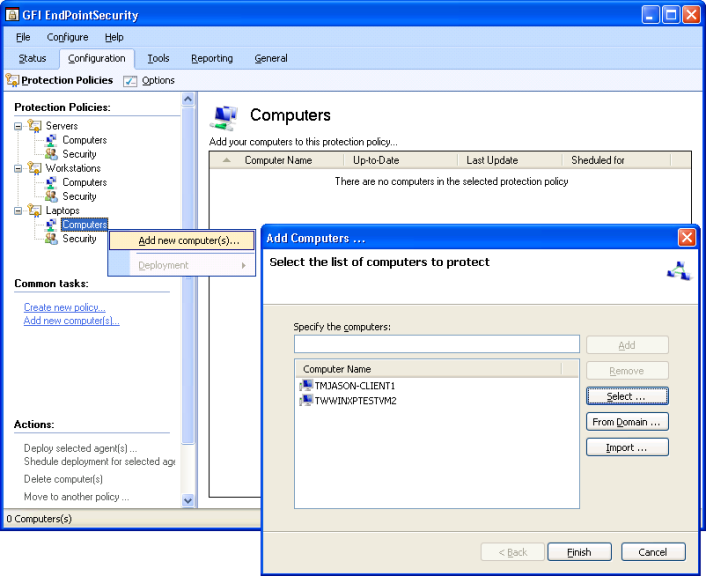Screen dimensions: 706x576
Task: Click the Laptops policy icon in tree
Action: pos(34,210)
